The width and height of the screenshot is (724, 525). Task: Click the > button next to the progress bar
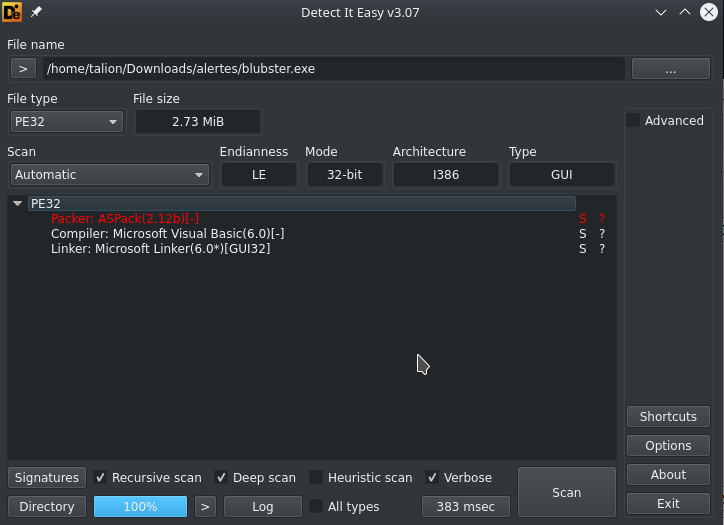click(205, 507)
